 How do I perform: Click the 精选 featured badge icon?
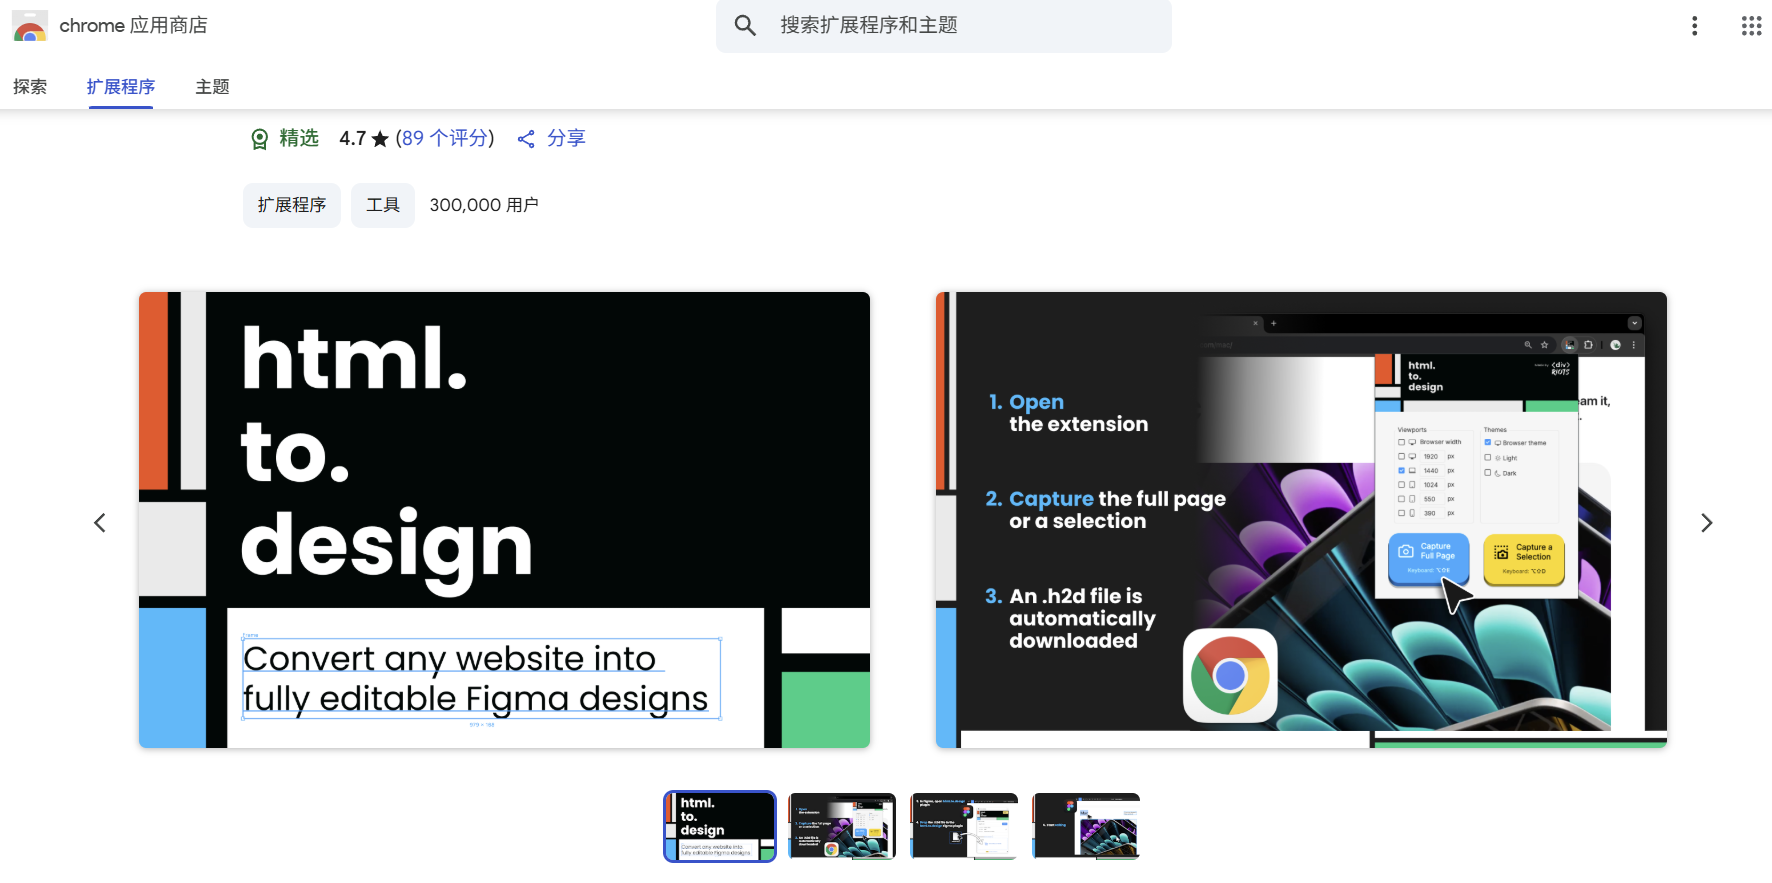[259, 139]
